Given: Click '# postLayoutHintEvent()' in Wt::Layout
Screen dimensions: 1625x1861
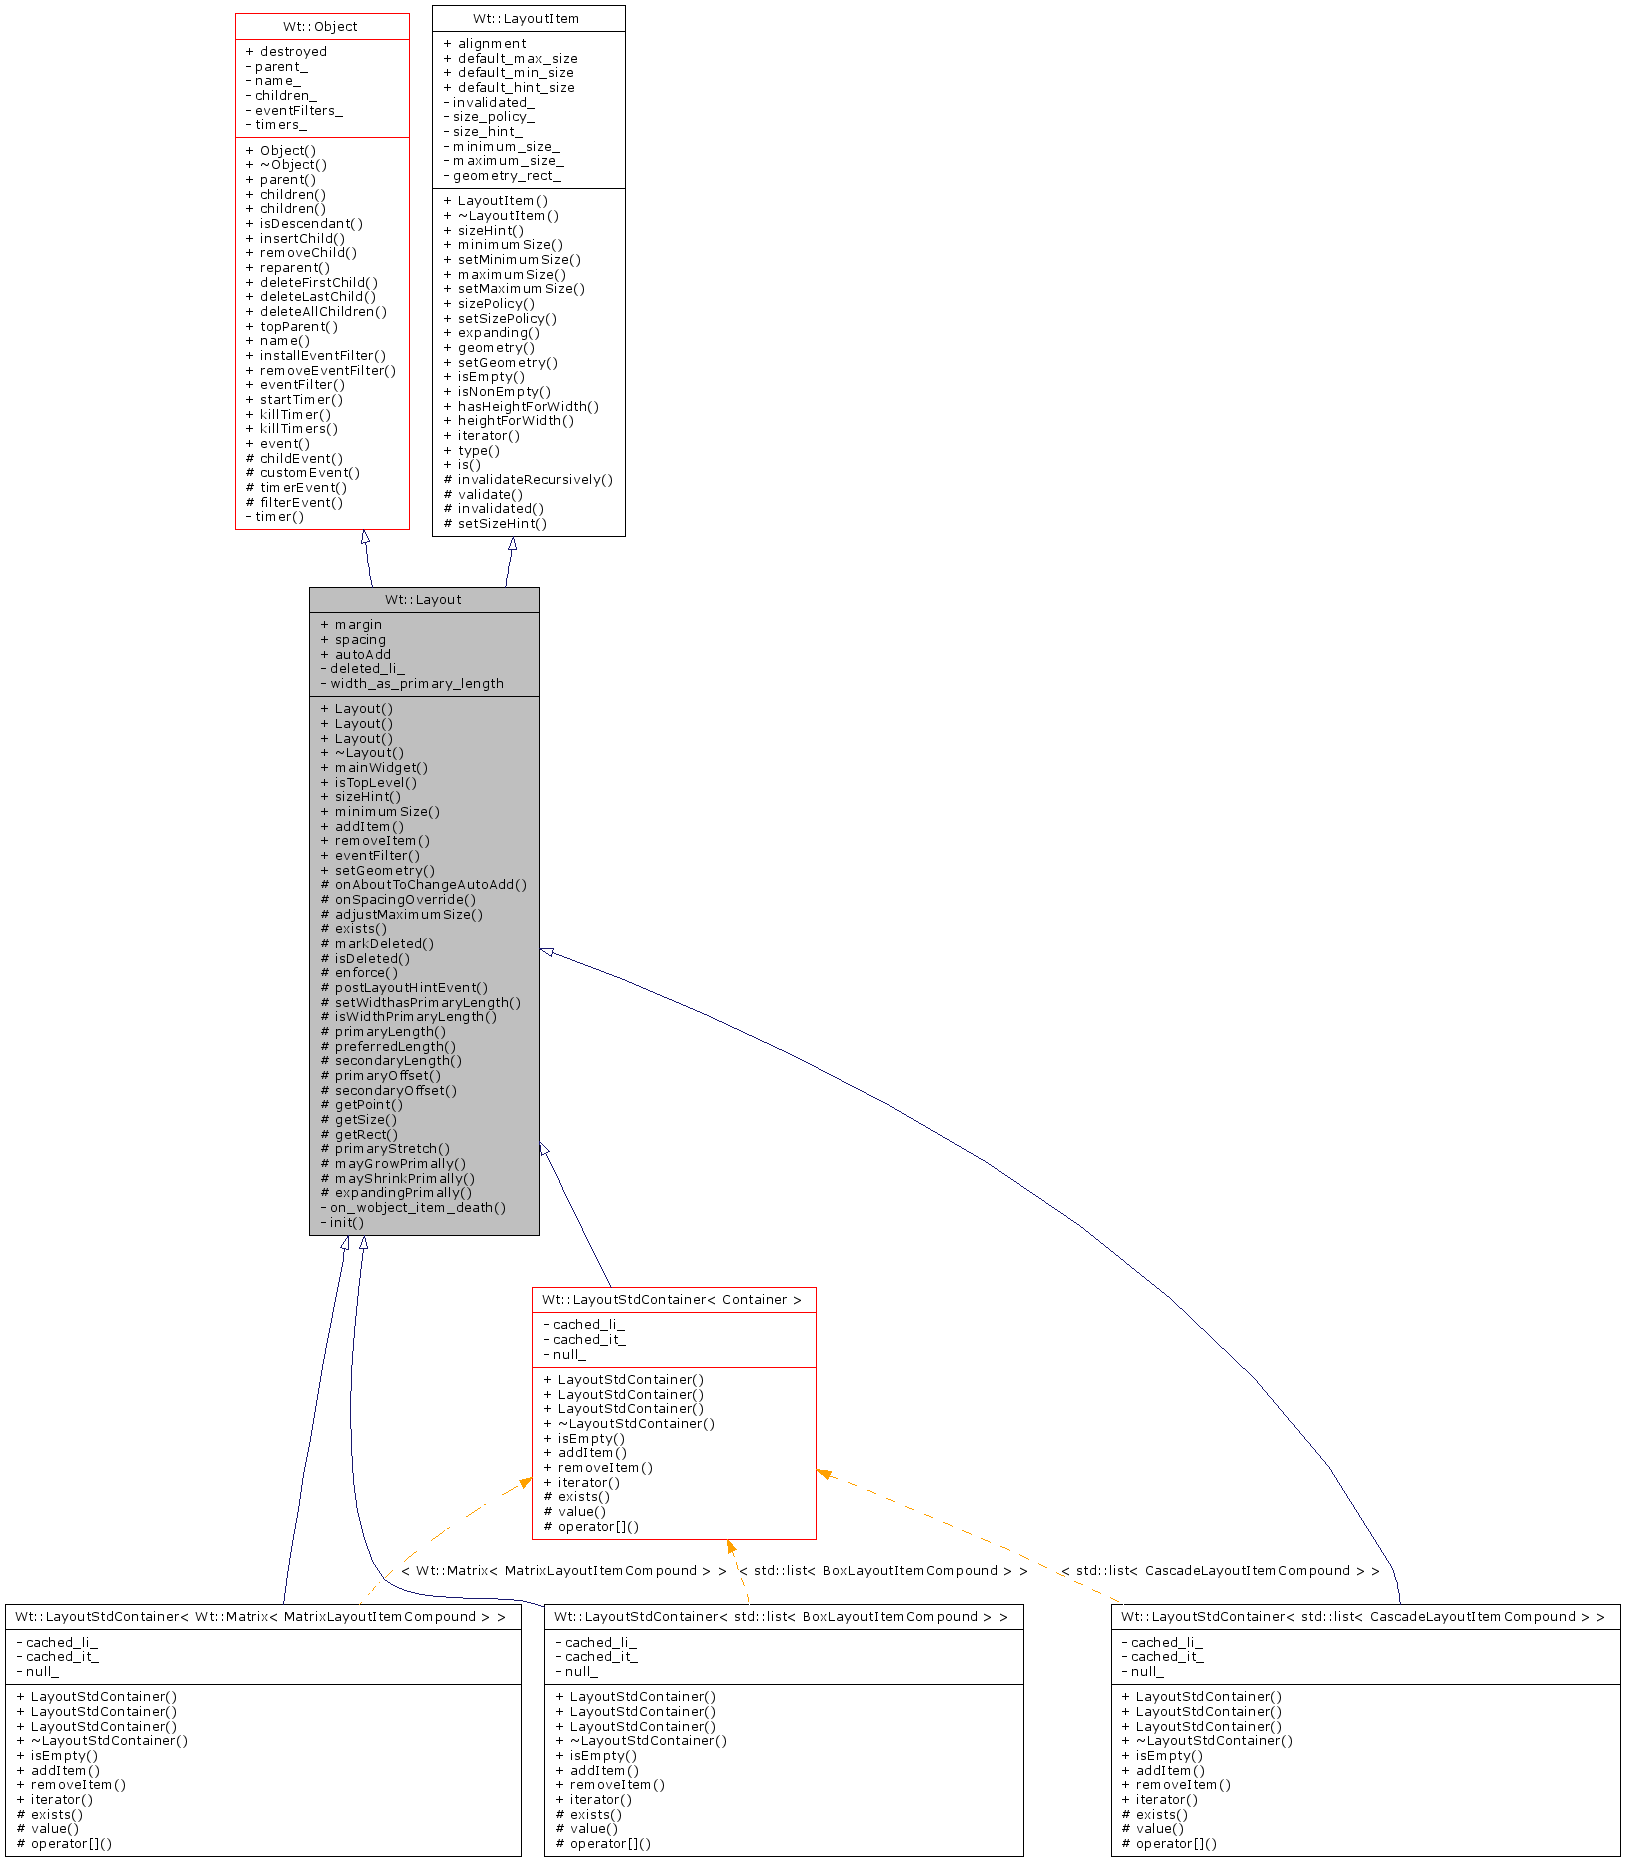Looking at the screenshot, I should pyautogui.click(x=404, y=988).
